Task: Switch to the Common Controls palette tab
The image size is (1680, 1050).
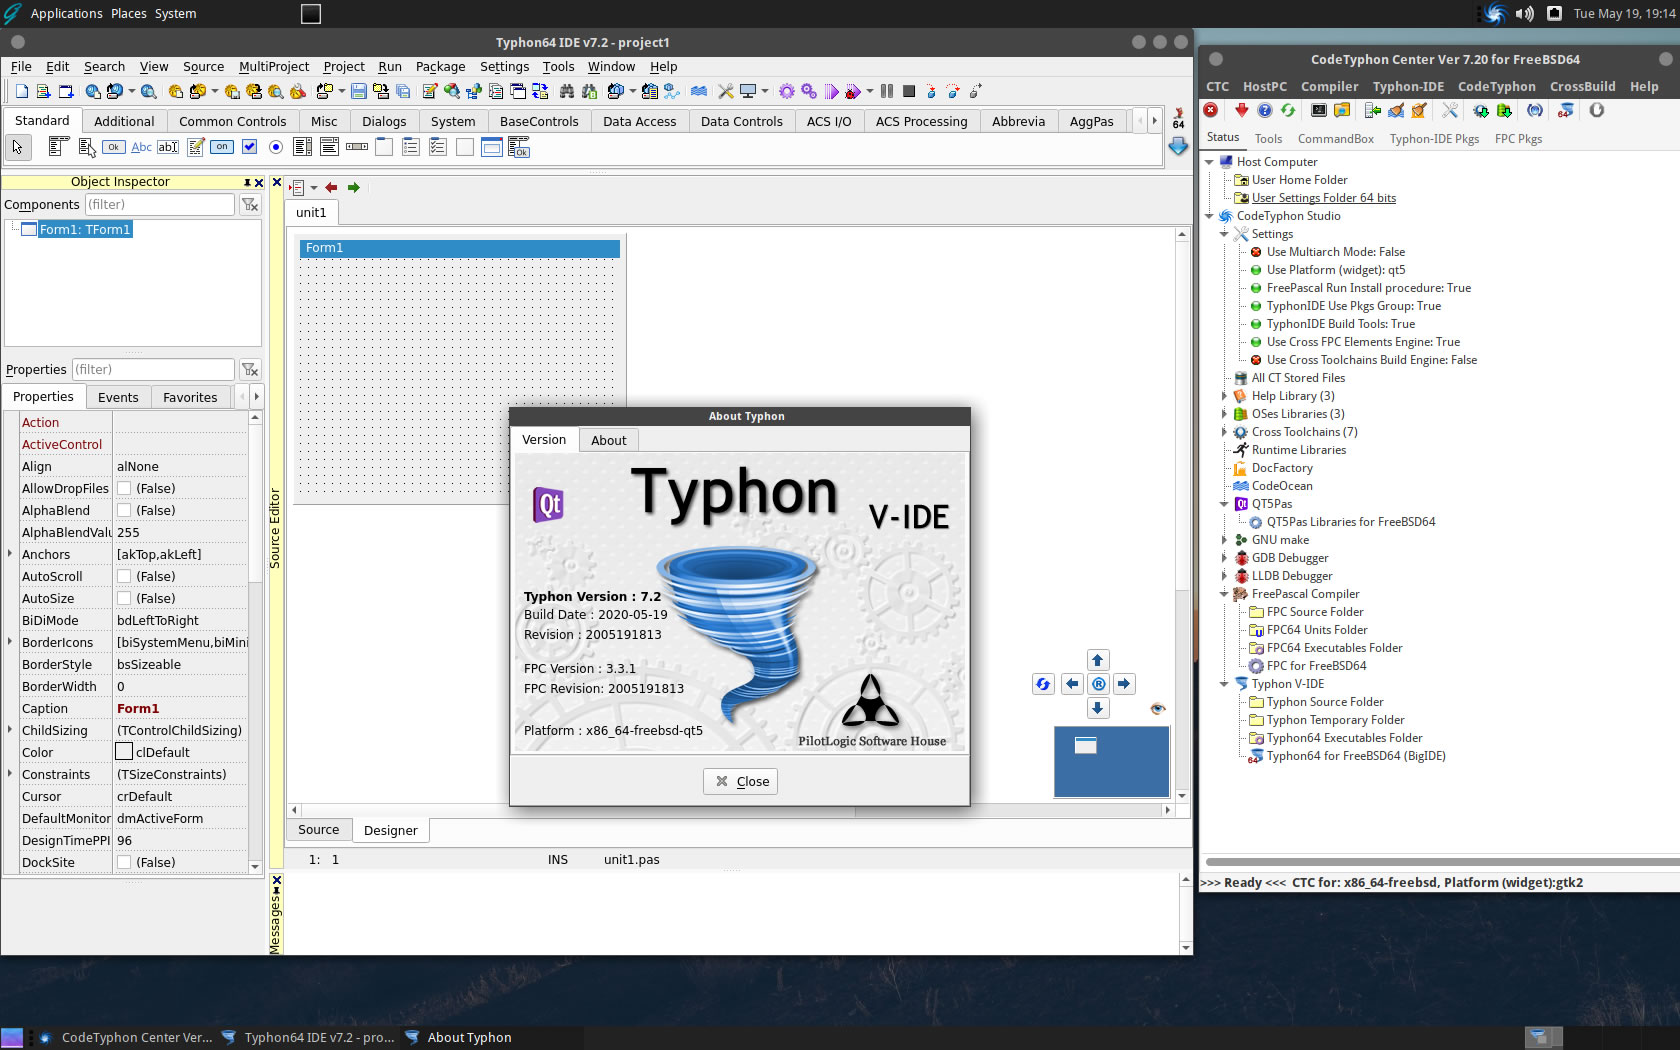Action: point(233,121)
